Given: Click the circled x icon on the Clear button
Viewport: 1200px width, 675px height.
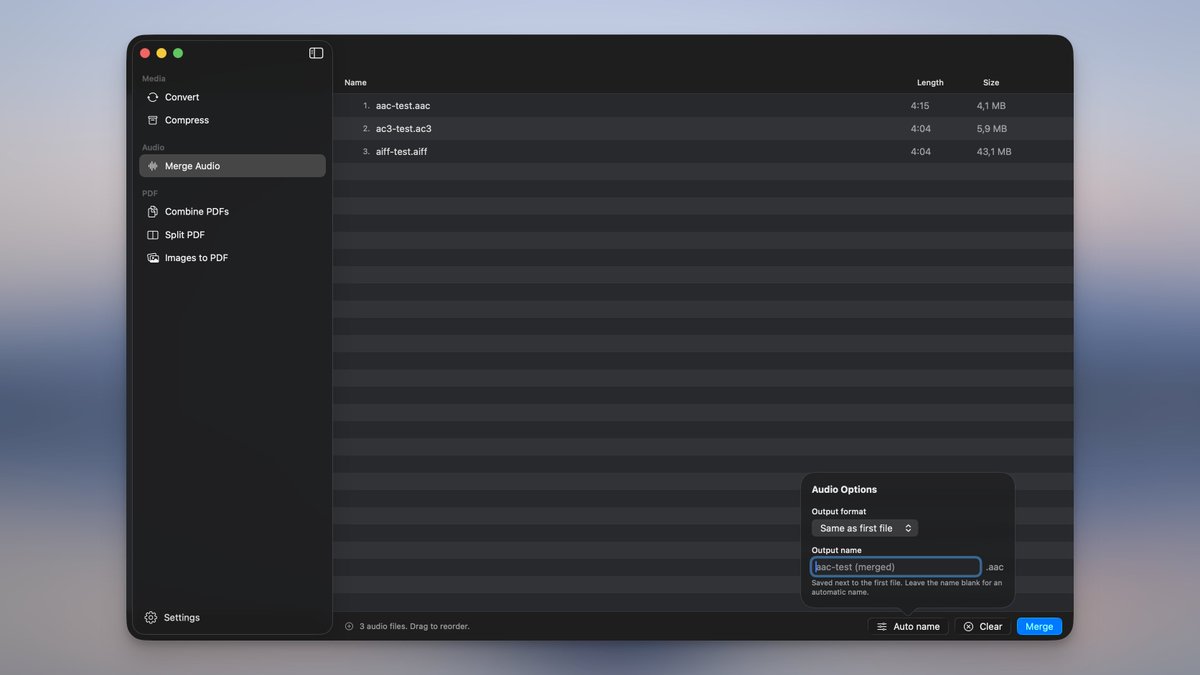Looking at the screenshot, I should [x=968, y=627].
